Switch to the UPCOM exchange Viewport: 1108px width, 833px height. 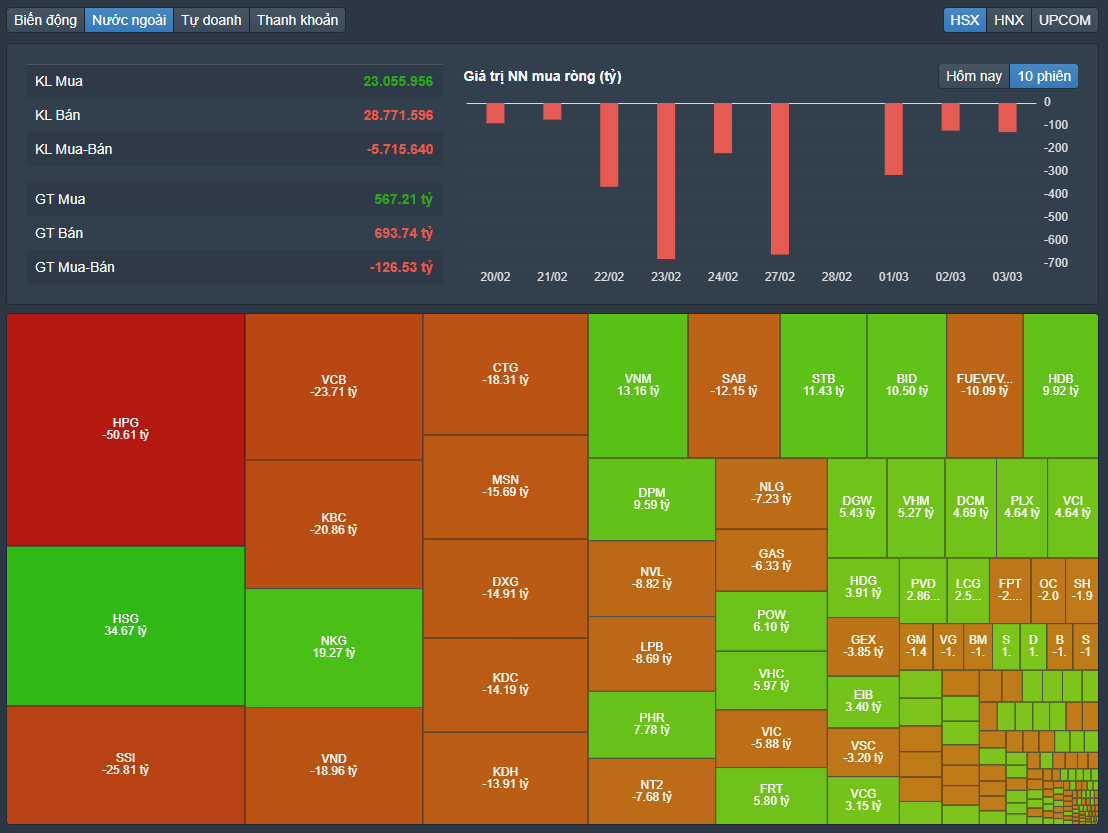click(1064, 20)
